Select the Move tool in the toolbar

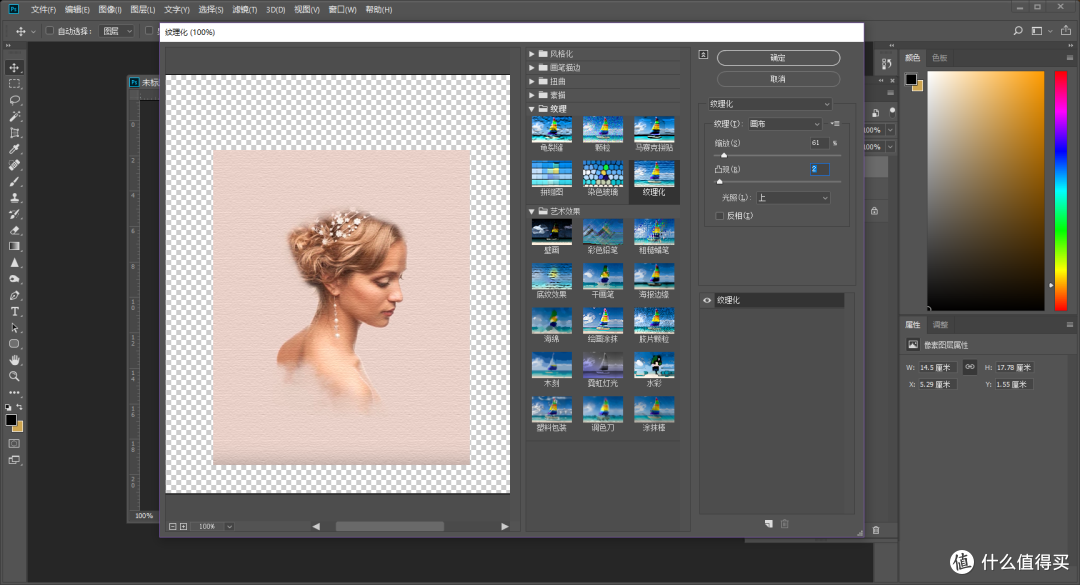[14, 67]
